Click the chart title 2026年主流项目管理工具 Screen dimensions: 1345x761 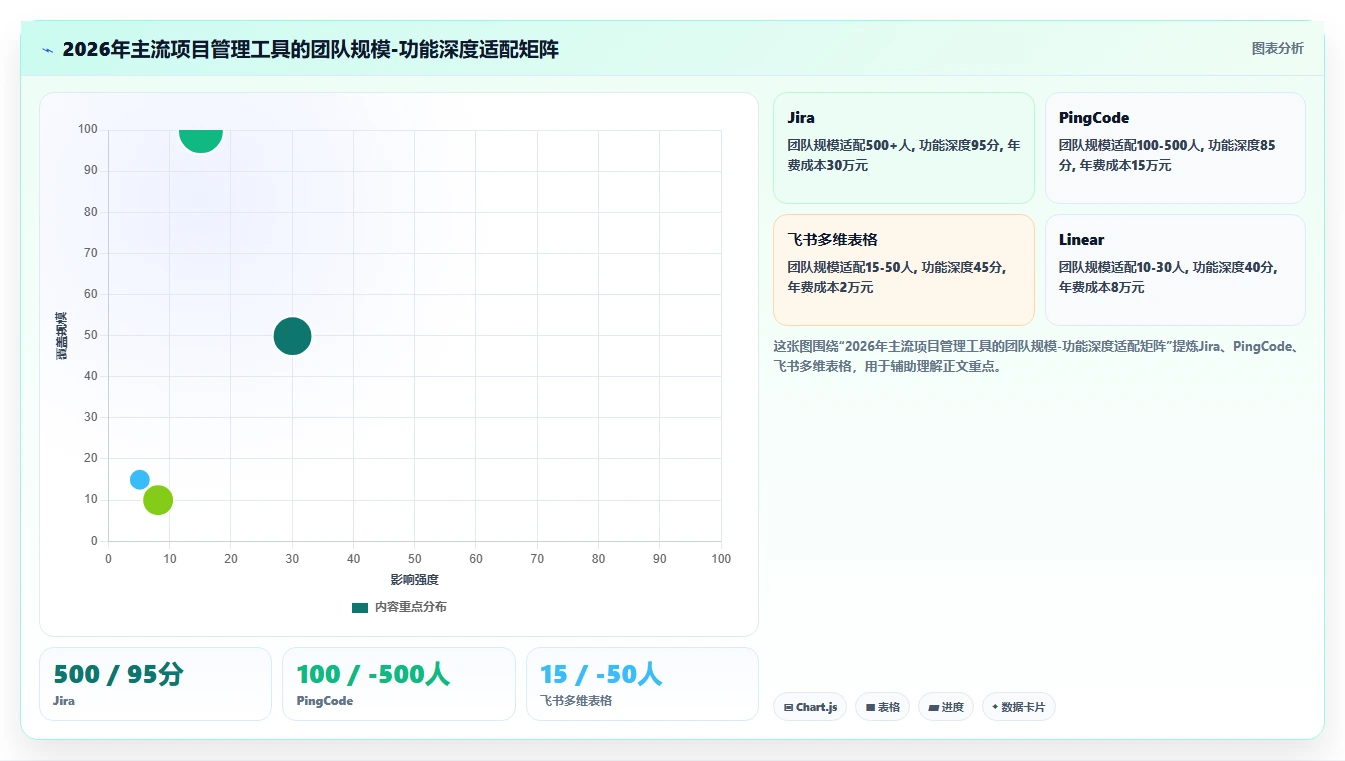click(310, 49)
